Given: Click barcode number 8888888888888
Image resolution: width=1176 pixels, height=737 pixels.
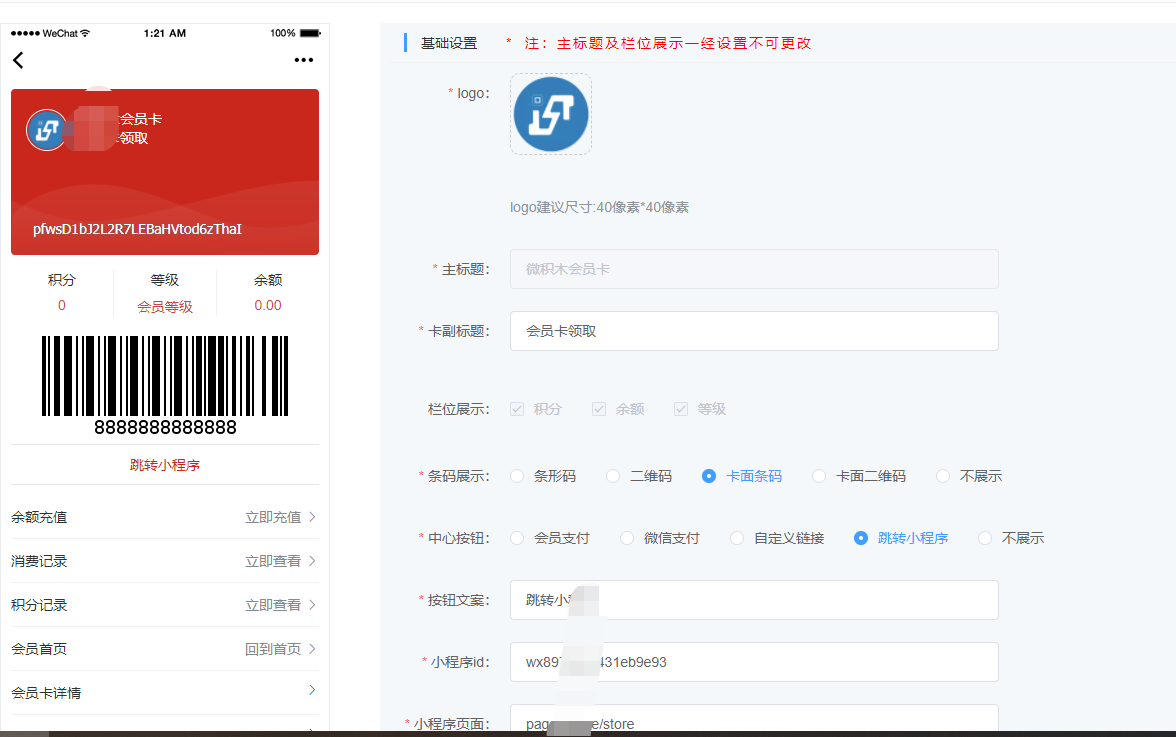Looking at the screenshot, I should (x=165, y=427).
